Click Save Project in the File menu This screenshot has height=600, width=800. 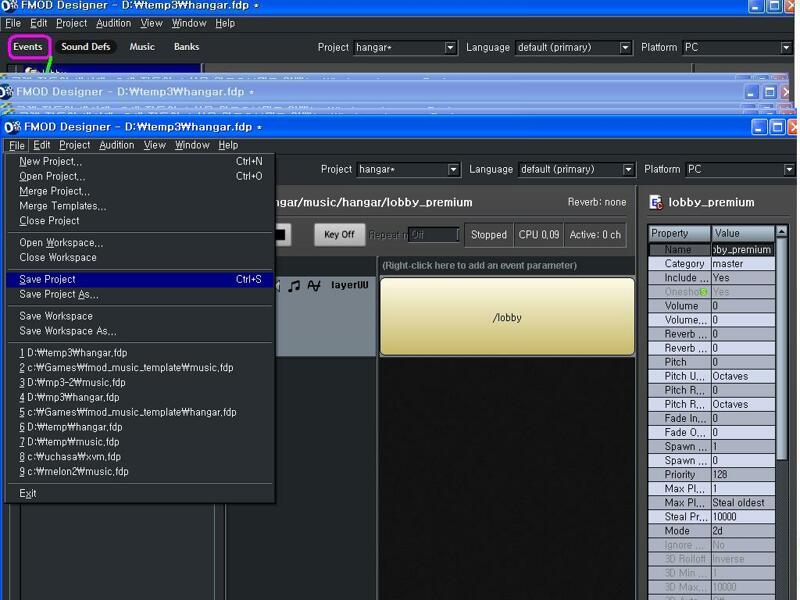140,280
